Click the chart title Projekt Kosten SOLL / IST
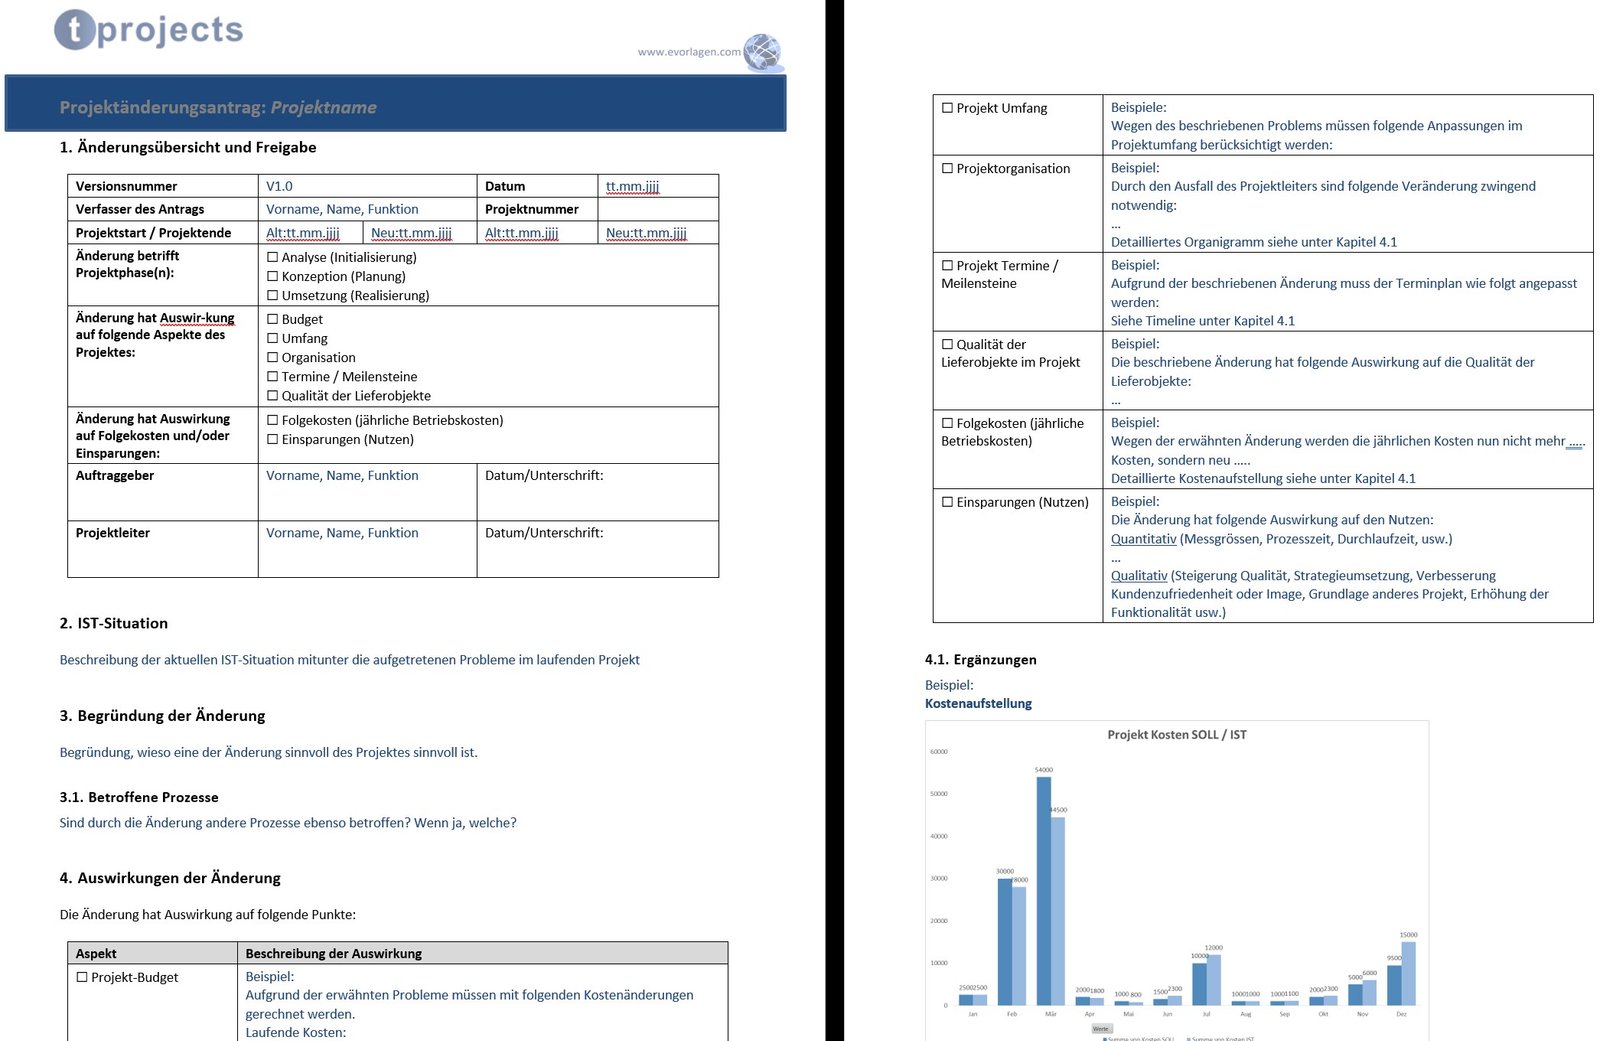Screen dimensions: 1600x1041 [x=1177, y=734]
